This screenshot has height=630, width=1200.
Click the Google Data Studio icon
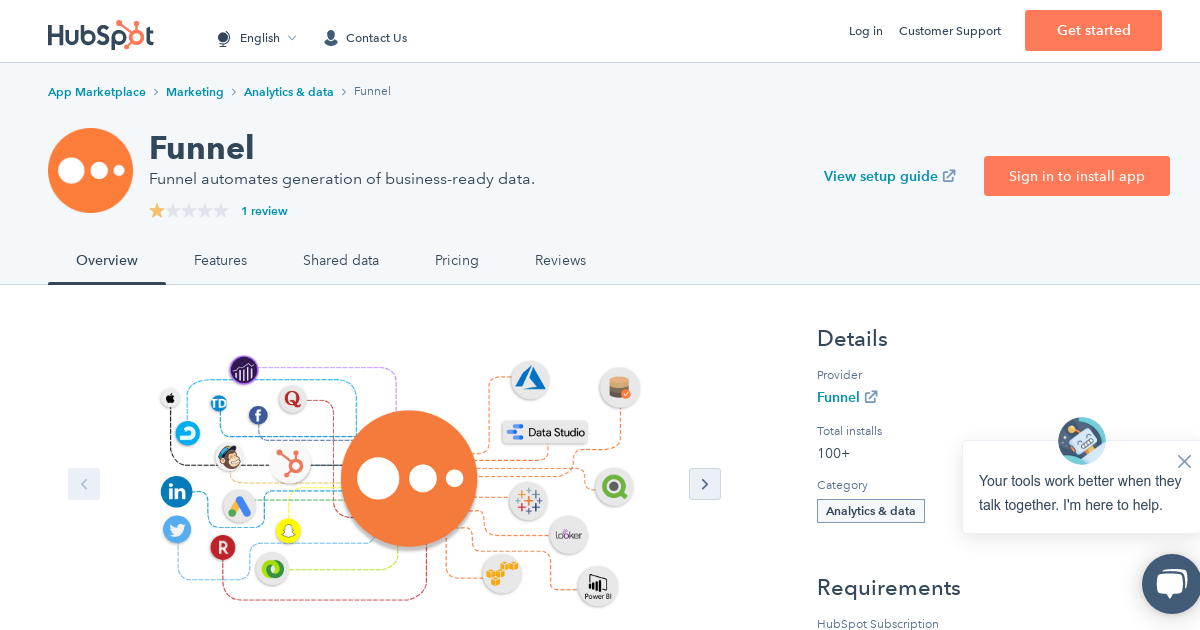545,432
